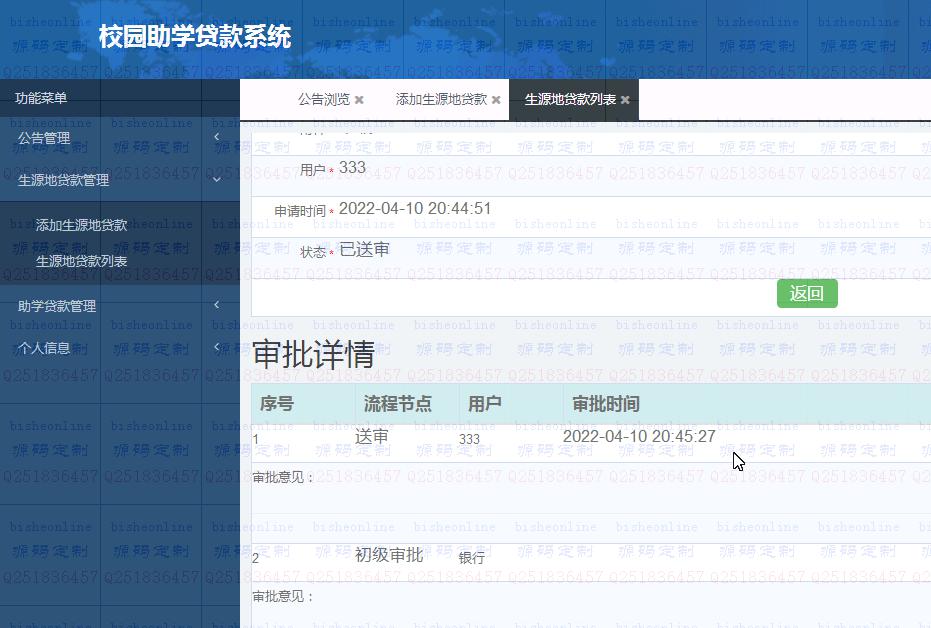Click the 功能菜单 sidebar header
The height and width of the screenshot is (628, 931).
(41, 98)
